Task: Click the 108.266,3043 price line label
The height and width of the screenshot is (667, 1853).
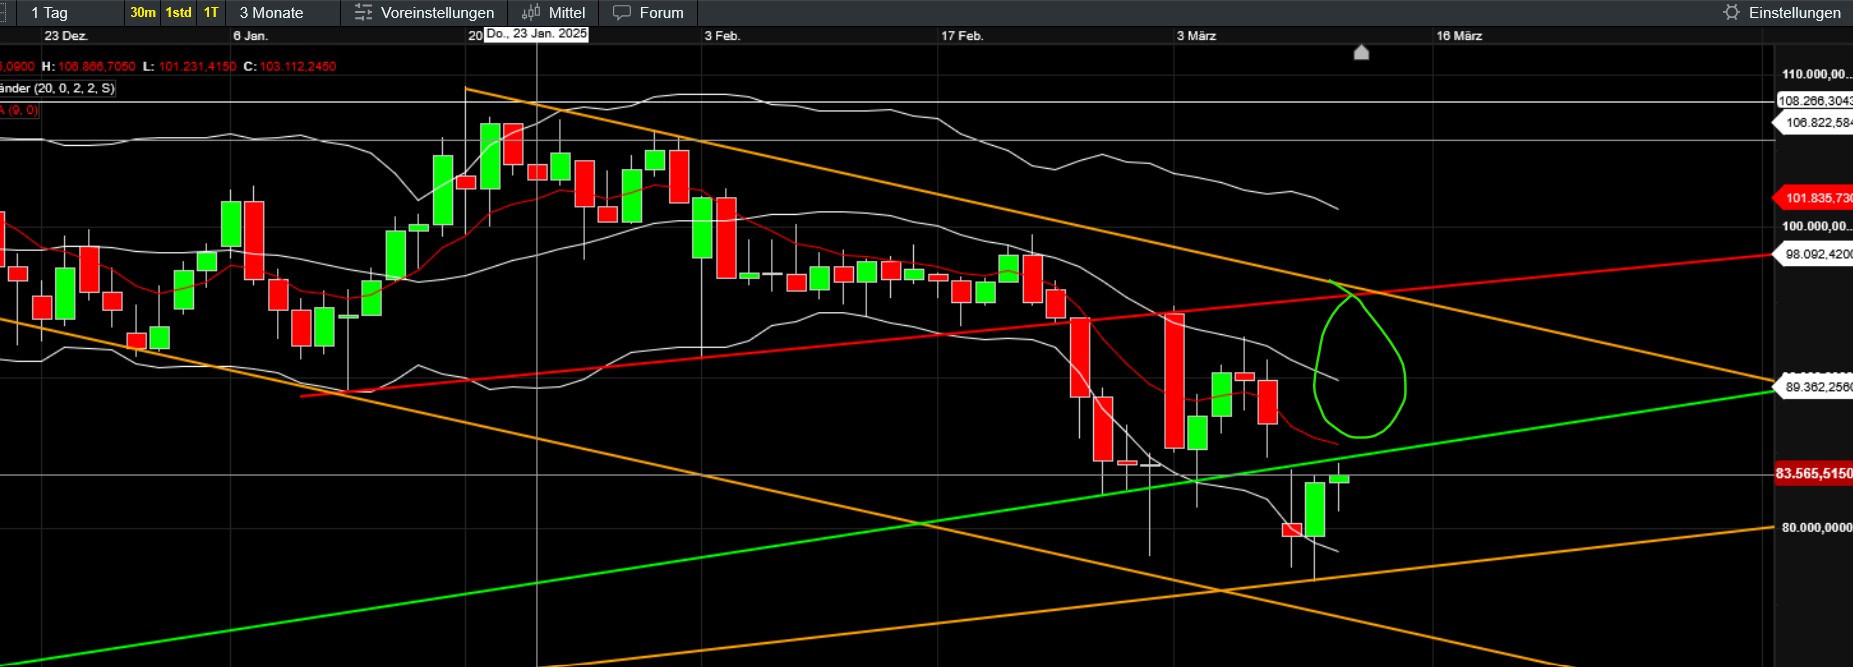Action: tap(1814, 101)
